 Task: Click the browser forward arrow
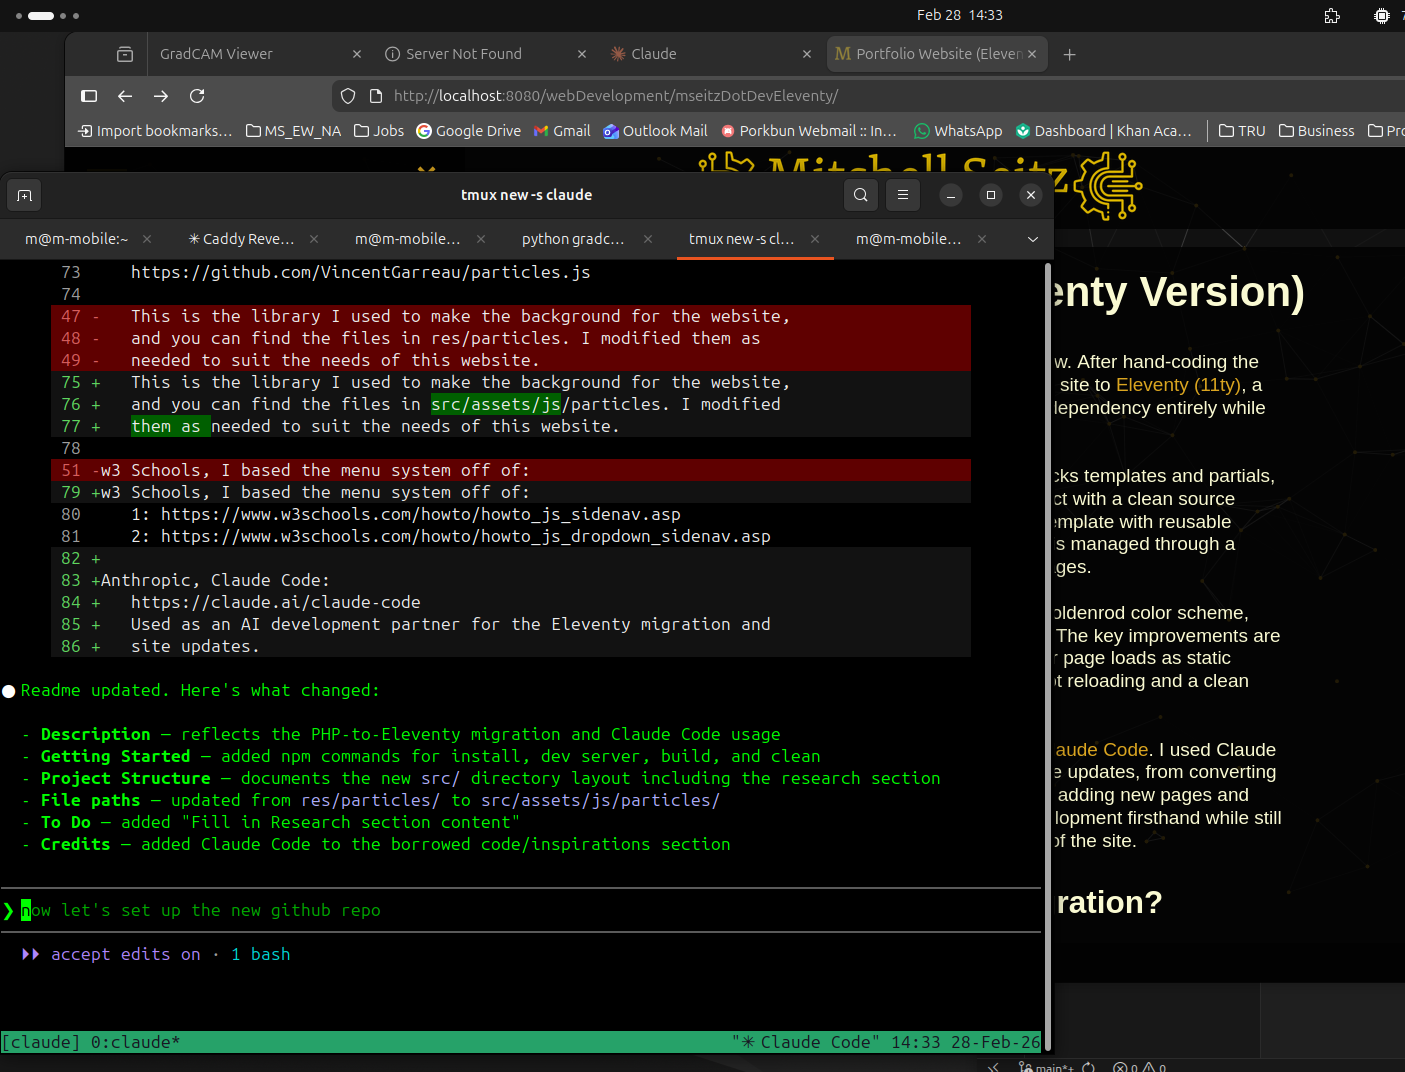(x=160, y=95)
